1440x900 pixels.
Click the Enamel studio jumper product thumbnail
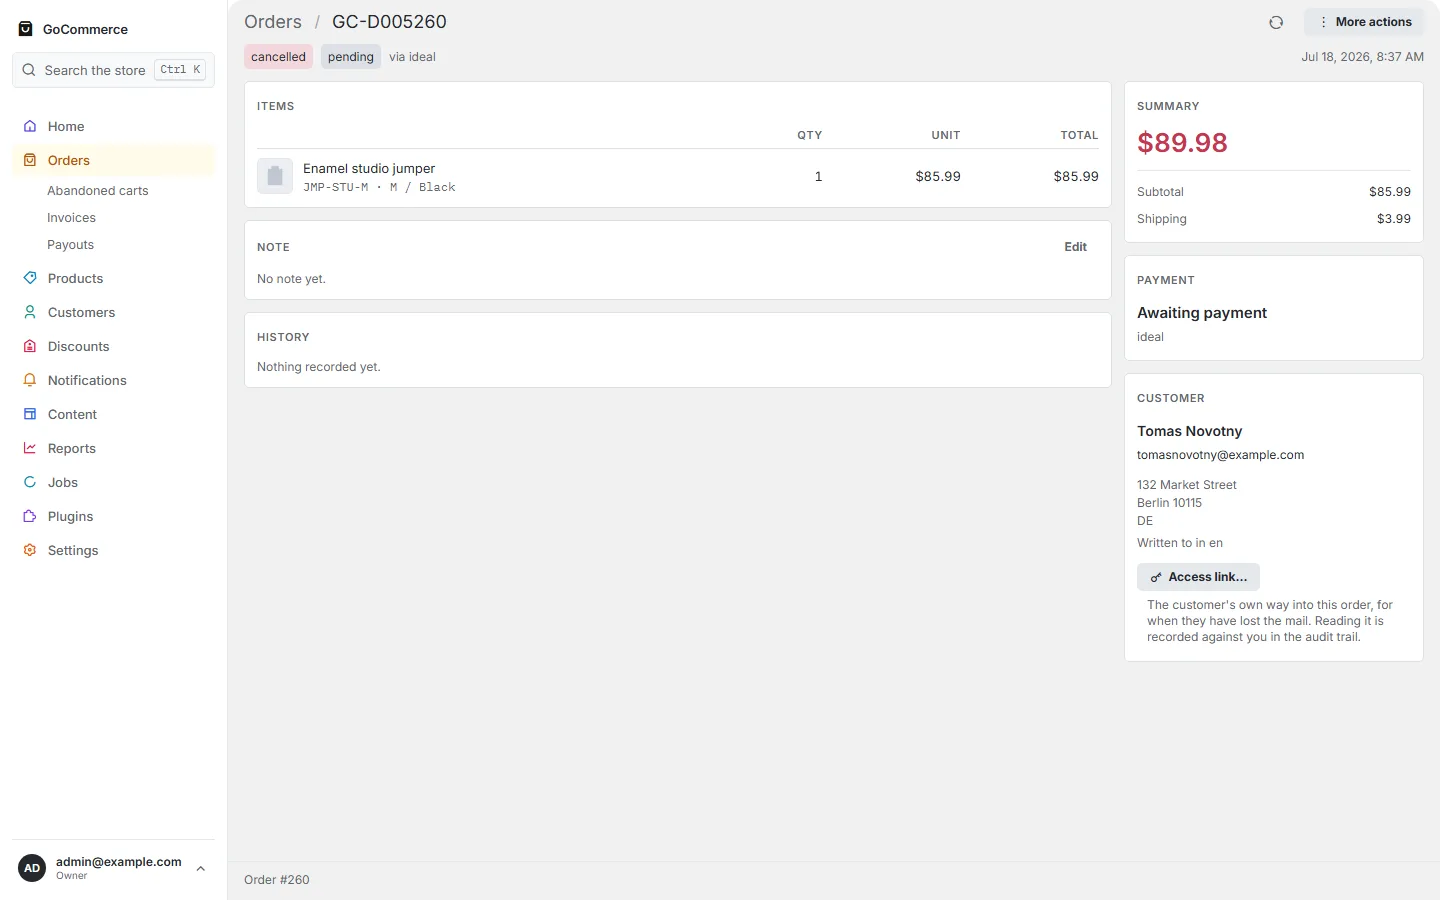275,176
